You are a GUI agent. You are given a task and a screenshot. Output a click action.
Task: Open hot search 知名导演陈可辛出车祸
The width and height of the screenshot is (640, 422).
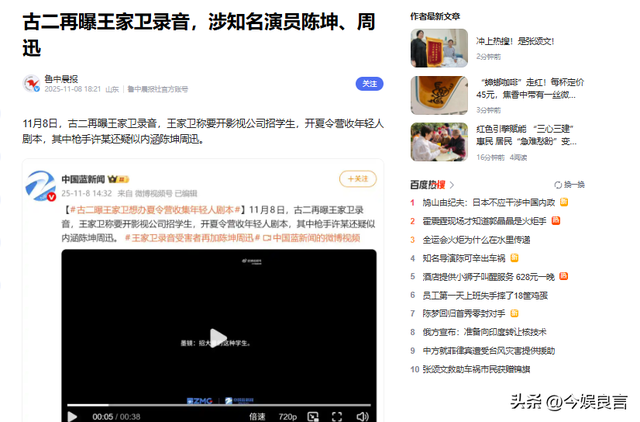tap(464, 258)
